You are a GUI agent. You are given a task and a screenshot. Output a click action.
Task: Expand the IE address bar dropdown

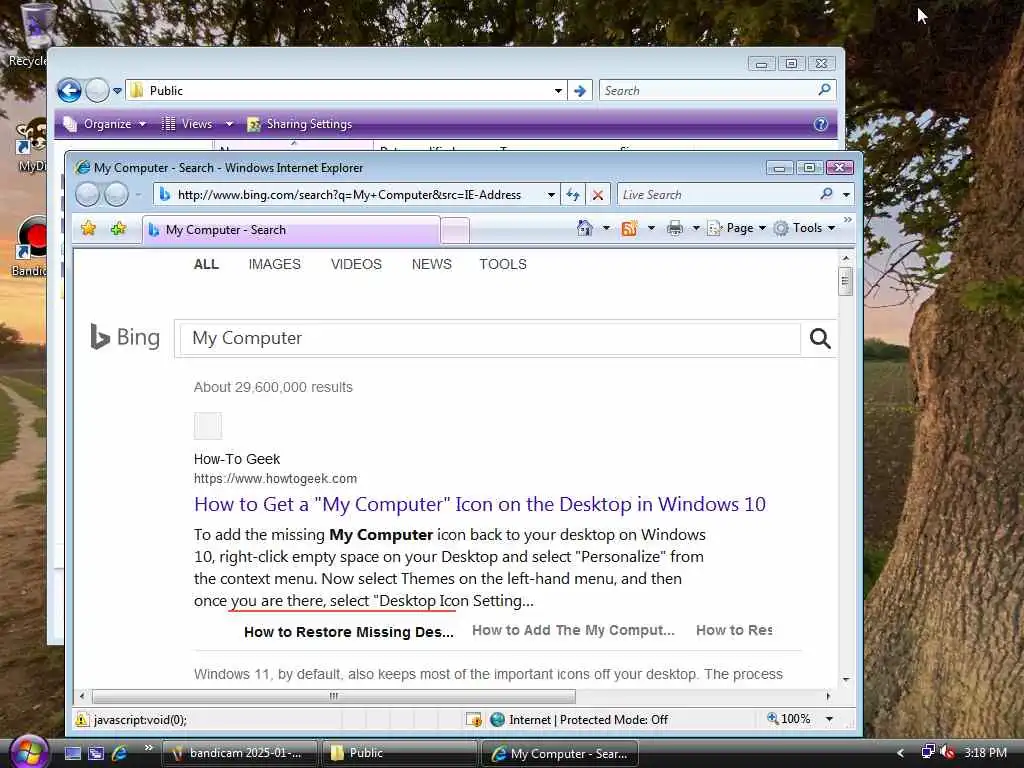551,195
